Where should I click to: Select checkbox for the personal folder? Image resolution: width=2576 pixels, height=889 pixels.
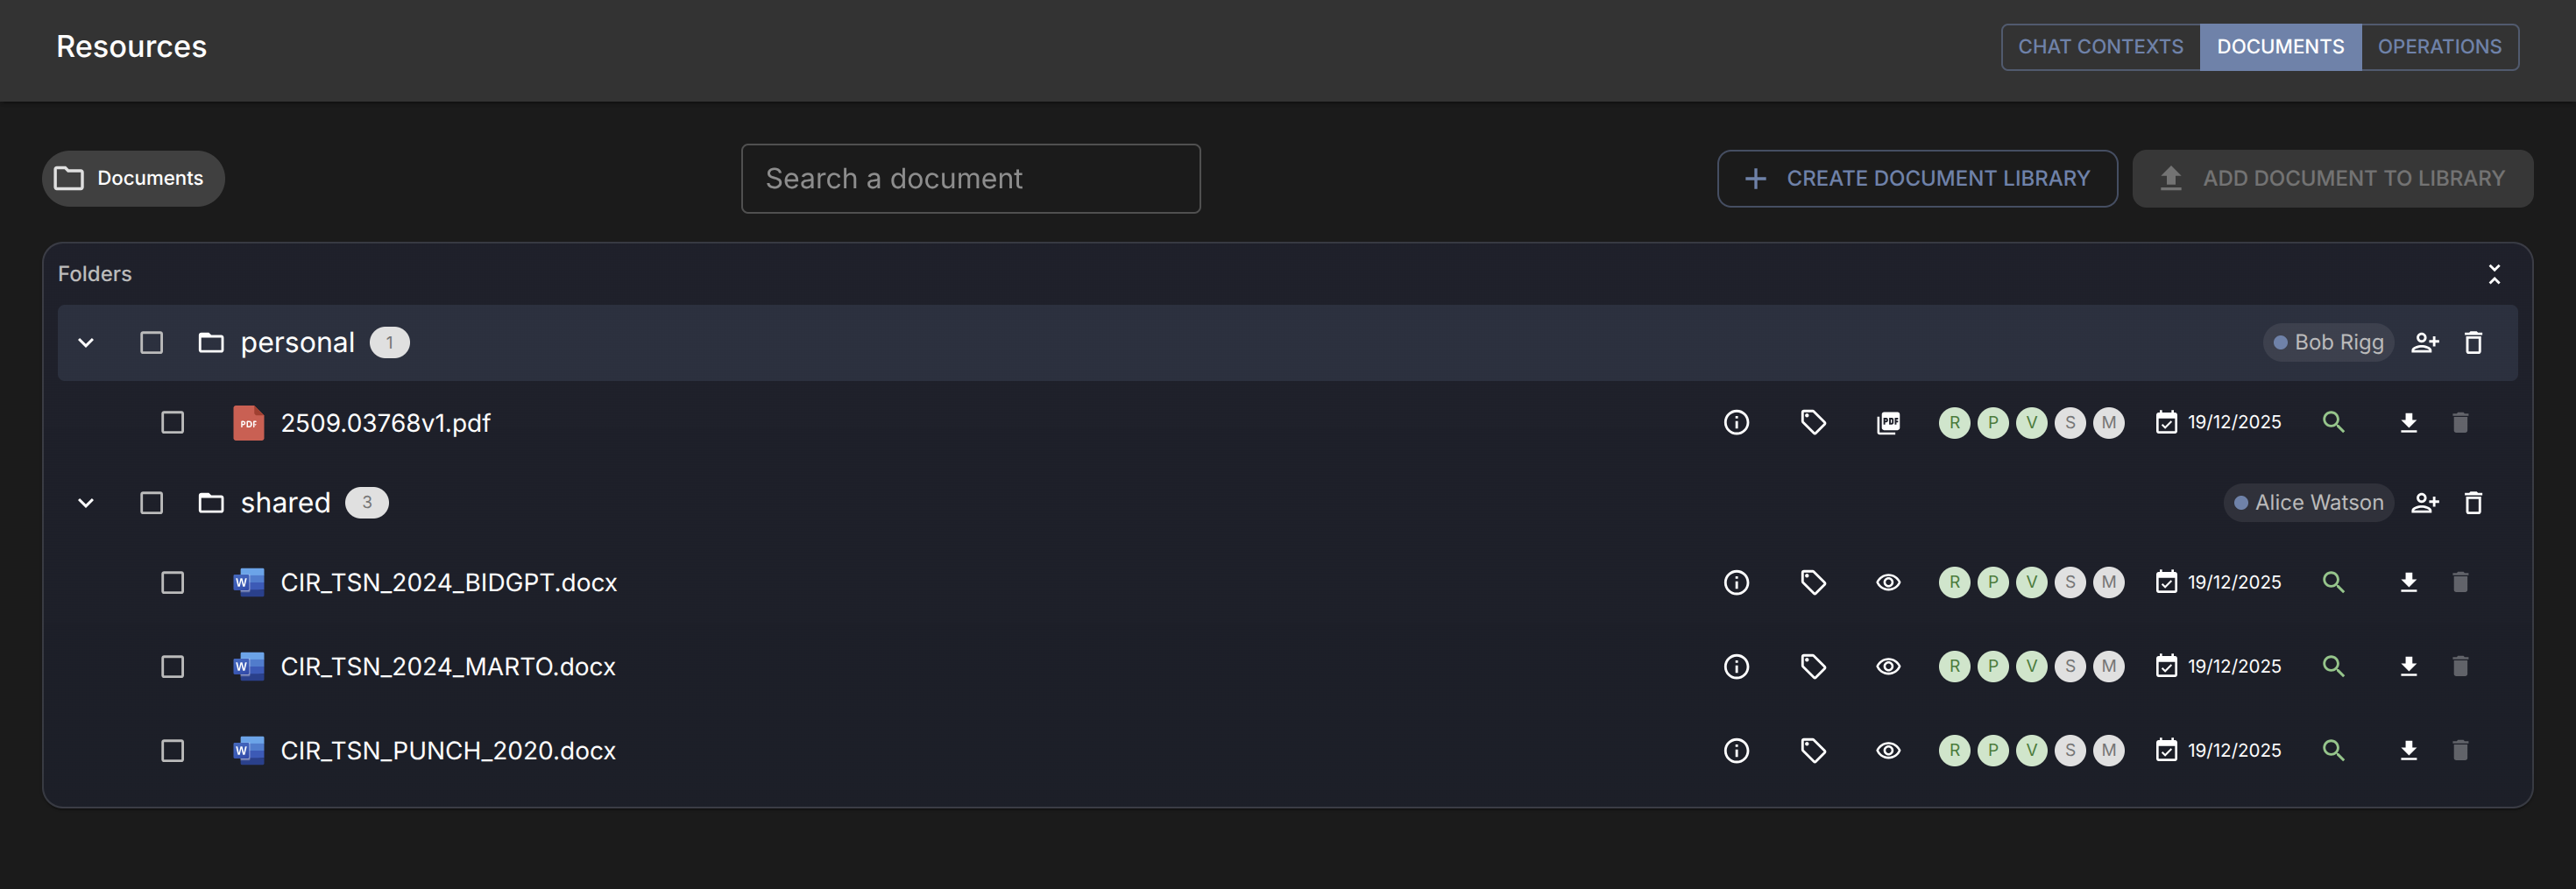152,342
